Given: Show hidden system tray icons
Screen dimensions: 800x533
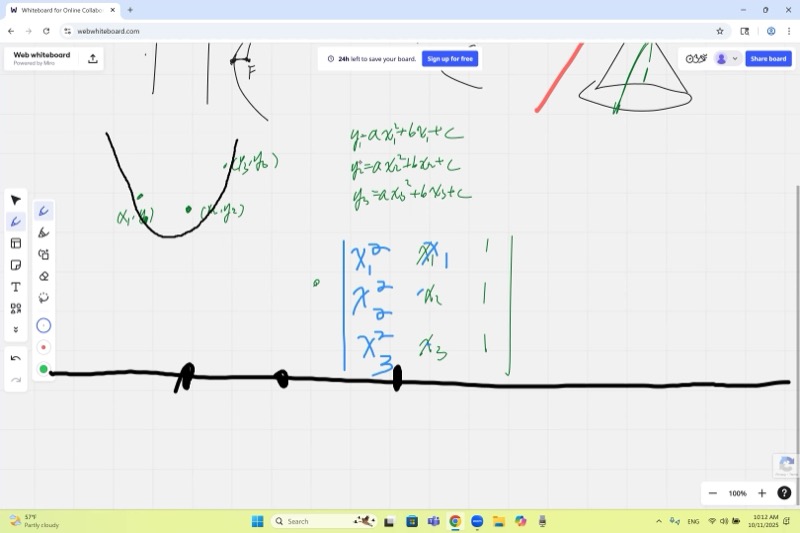Looking at the screenshot, I should click(659, 521).
